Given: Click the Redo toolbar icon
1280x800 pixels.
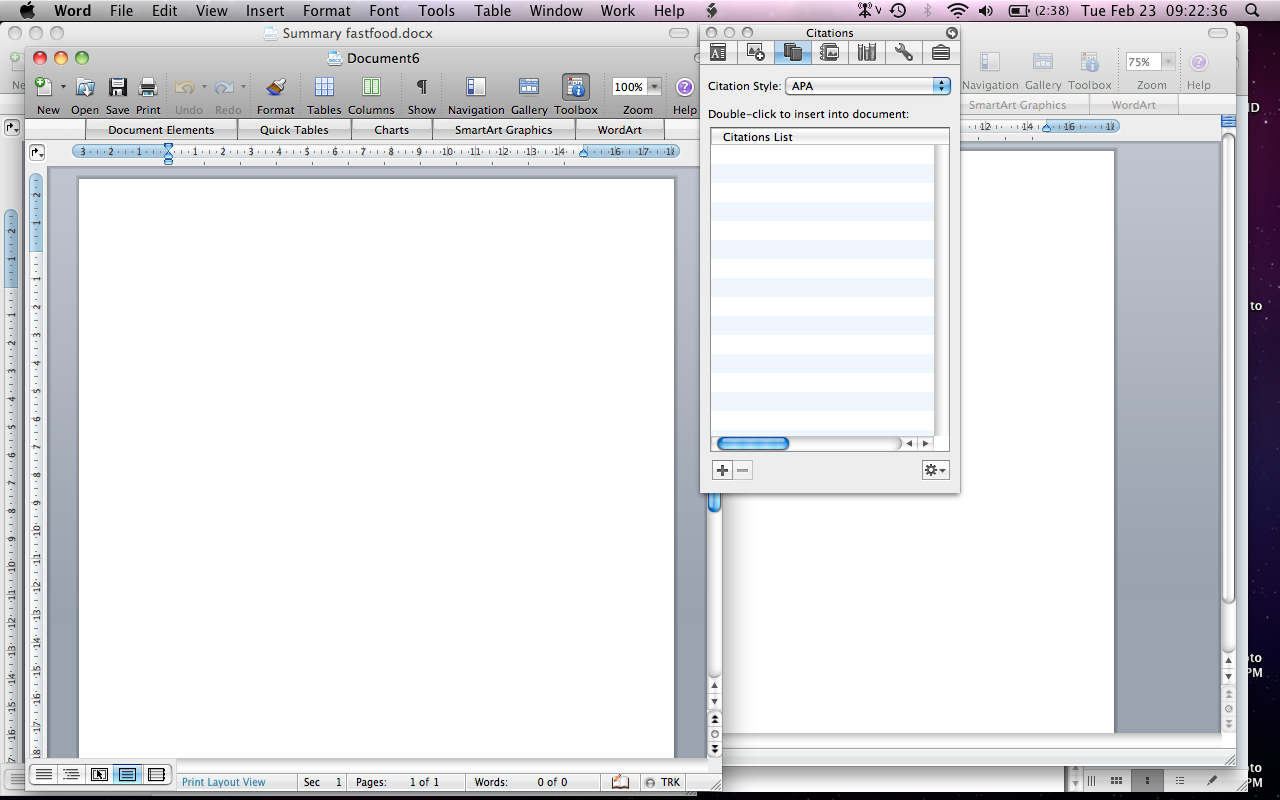Looking at the screenshot, I should 224,87.
